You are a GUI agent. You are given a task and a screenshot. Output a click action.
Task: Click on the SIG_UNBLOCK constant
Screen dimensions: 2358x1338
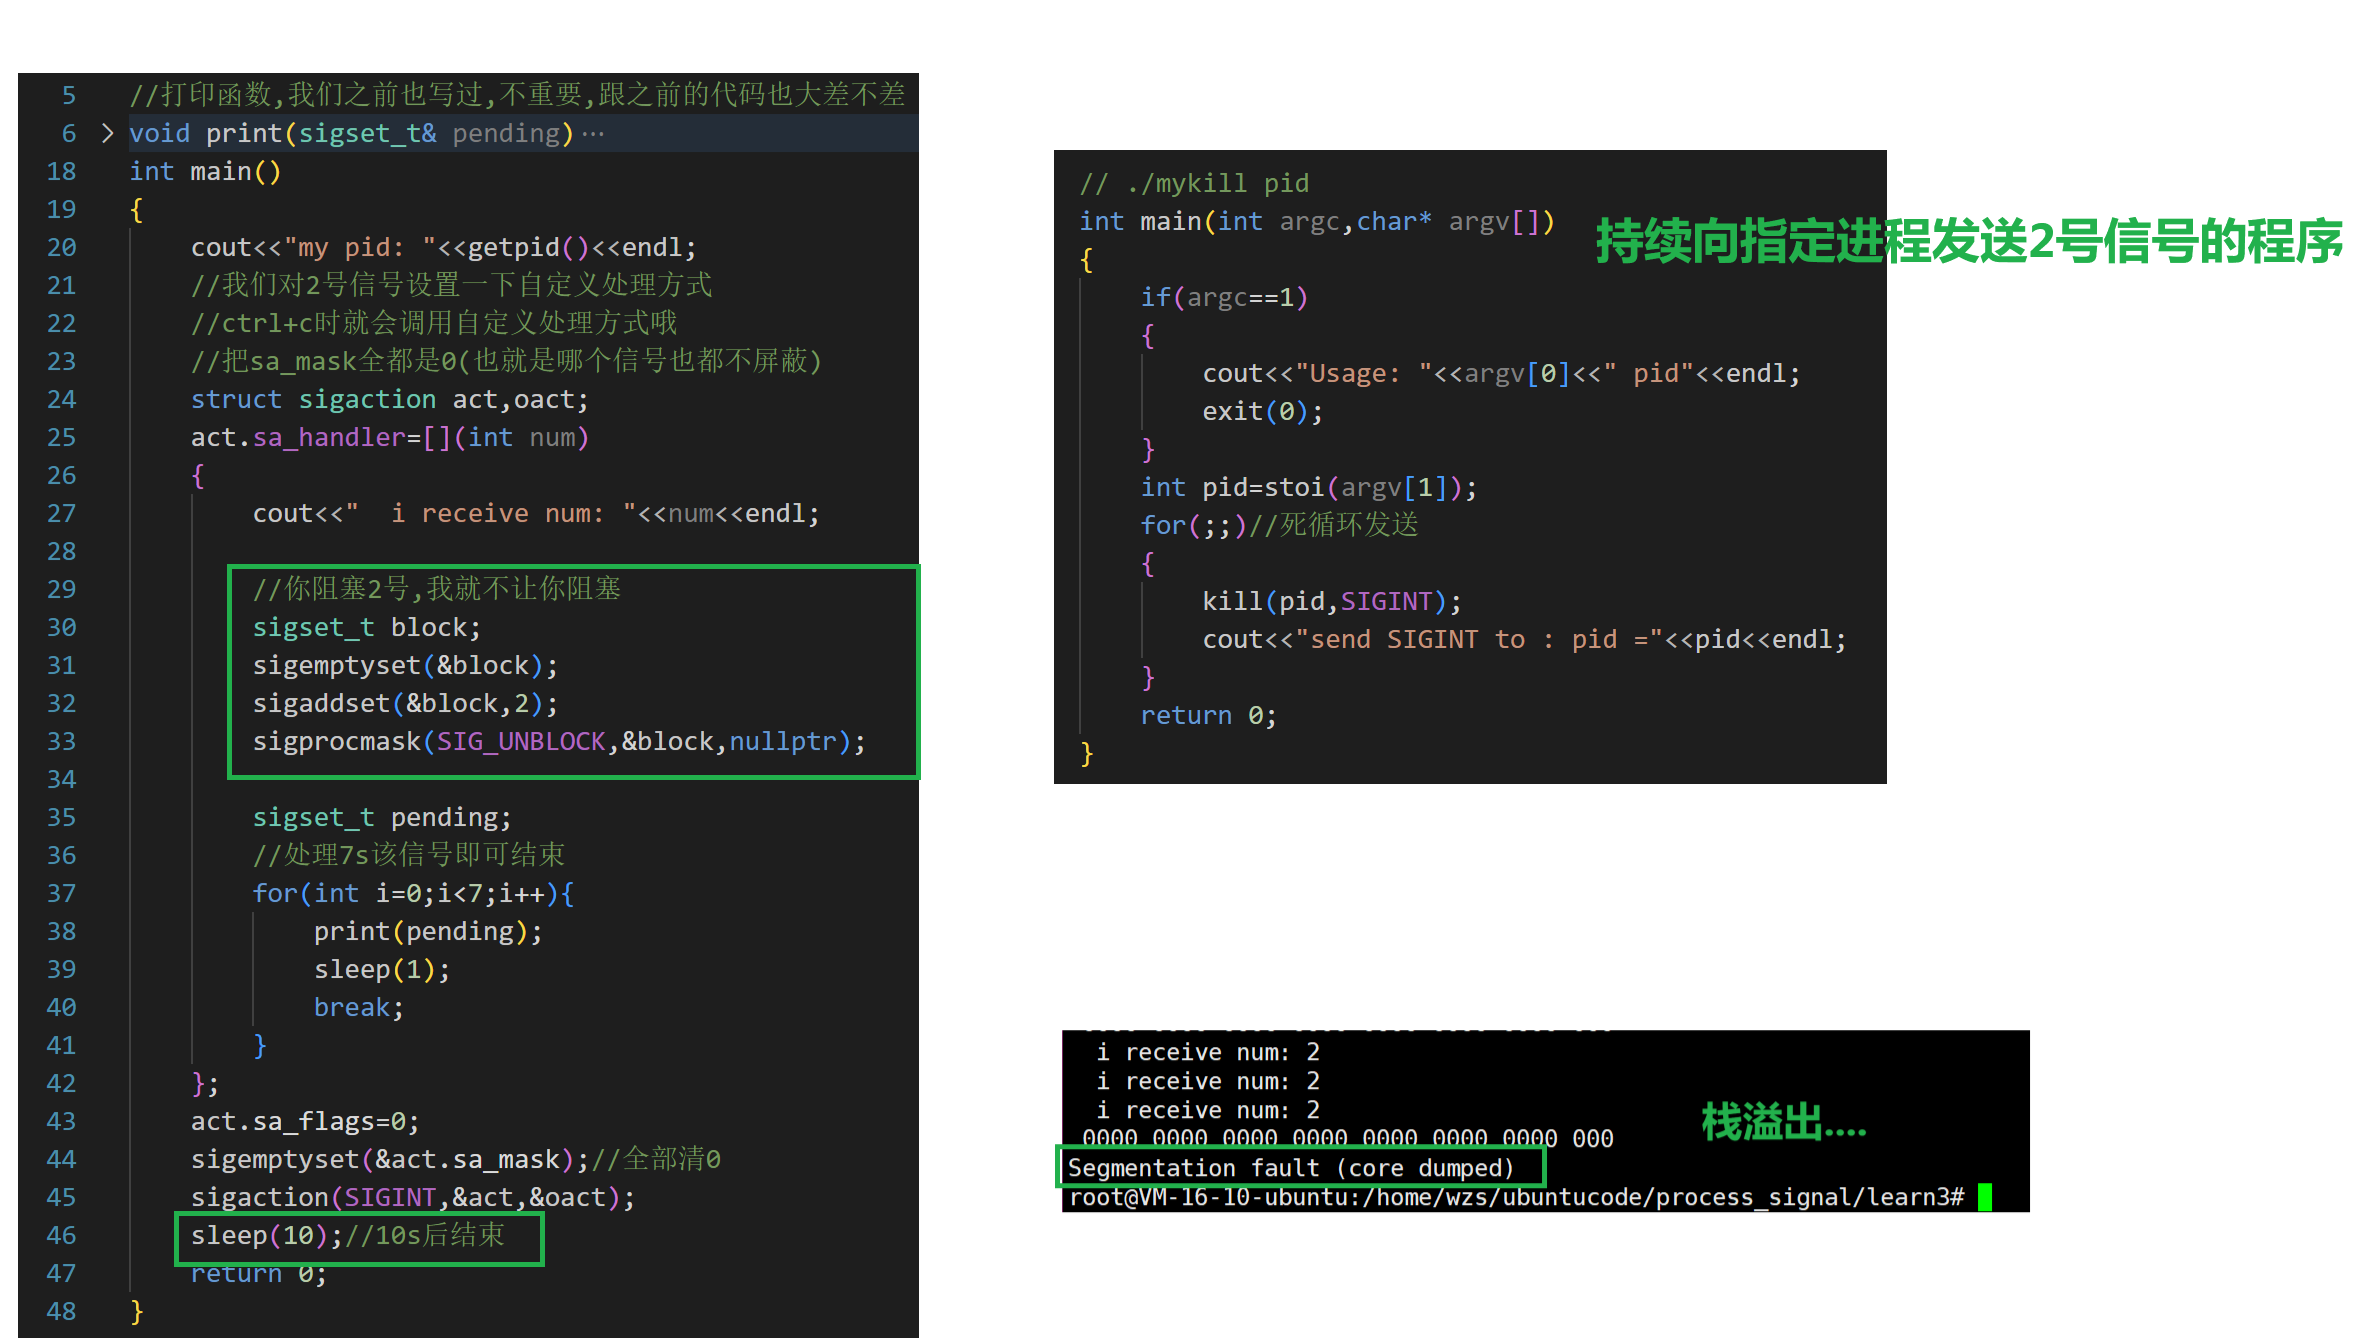[521, 742]
